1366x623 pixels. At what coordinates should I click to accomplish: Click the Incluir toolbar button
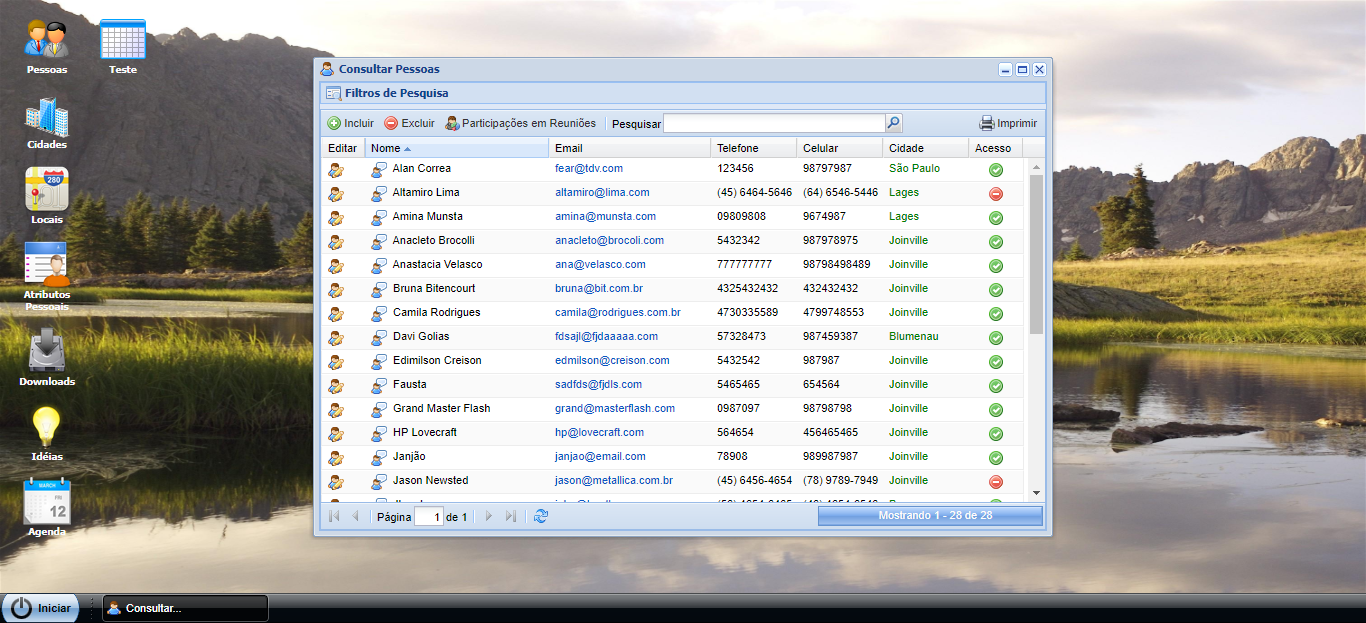coord(350,123)
